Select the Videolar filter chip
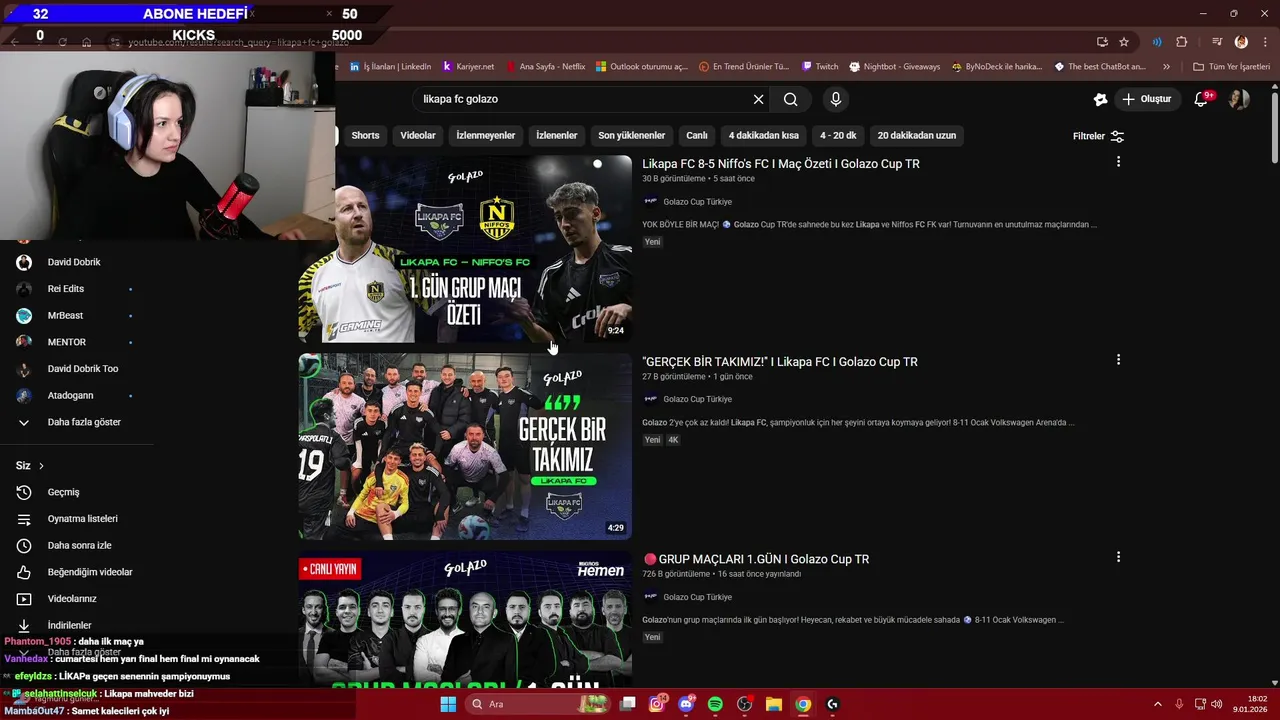1280x720 pixels. [x=418, y=135]
